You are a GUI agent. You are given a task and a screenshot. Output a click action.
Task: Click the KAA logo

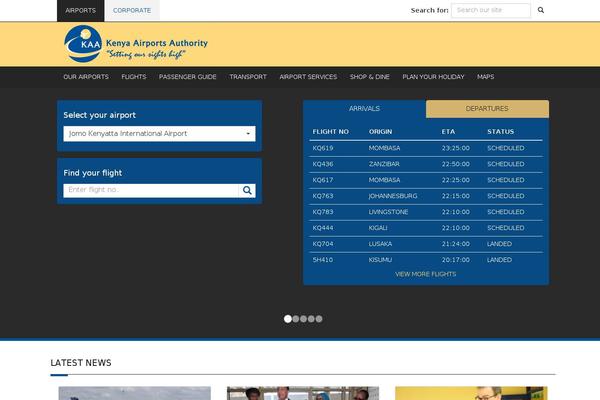pos(136,44)
